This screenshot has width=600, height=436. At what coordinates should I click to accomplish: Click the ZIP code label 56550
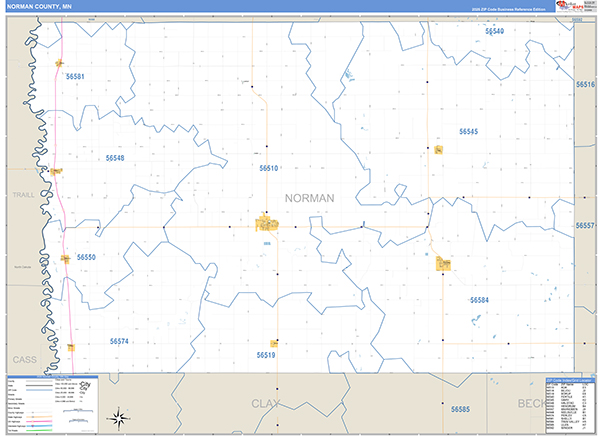pyautogui.click(x=86, y=257)
